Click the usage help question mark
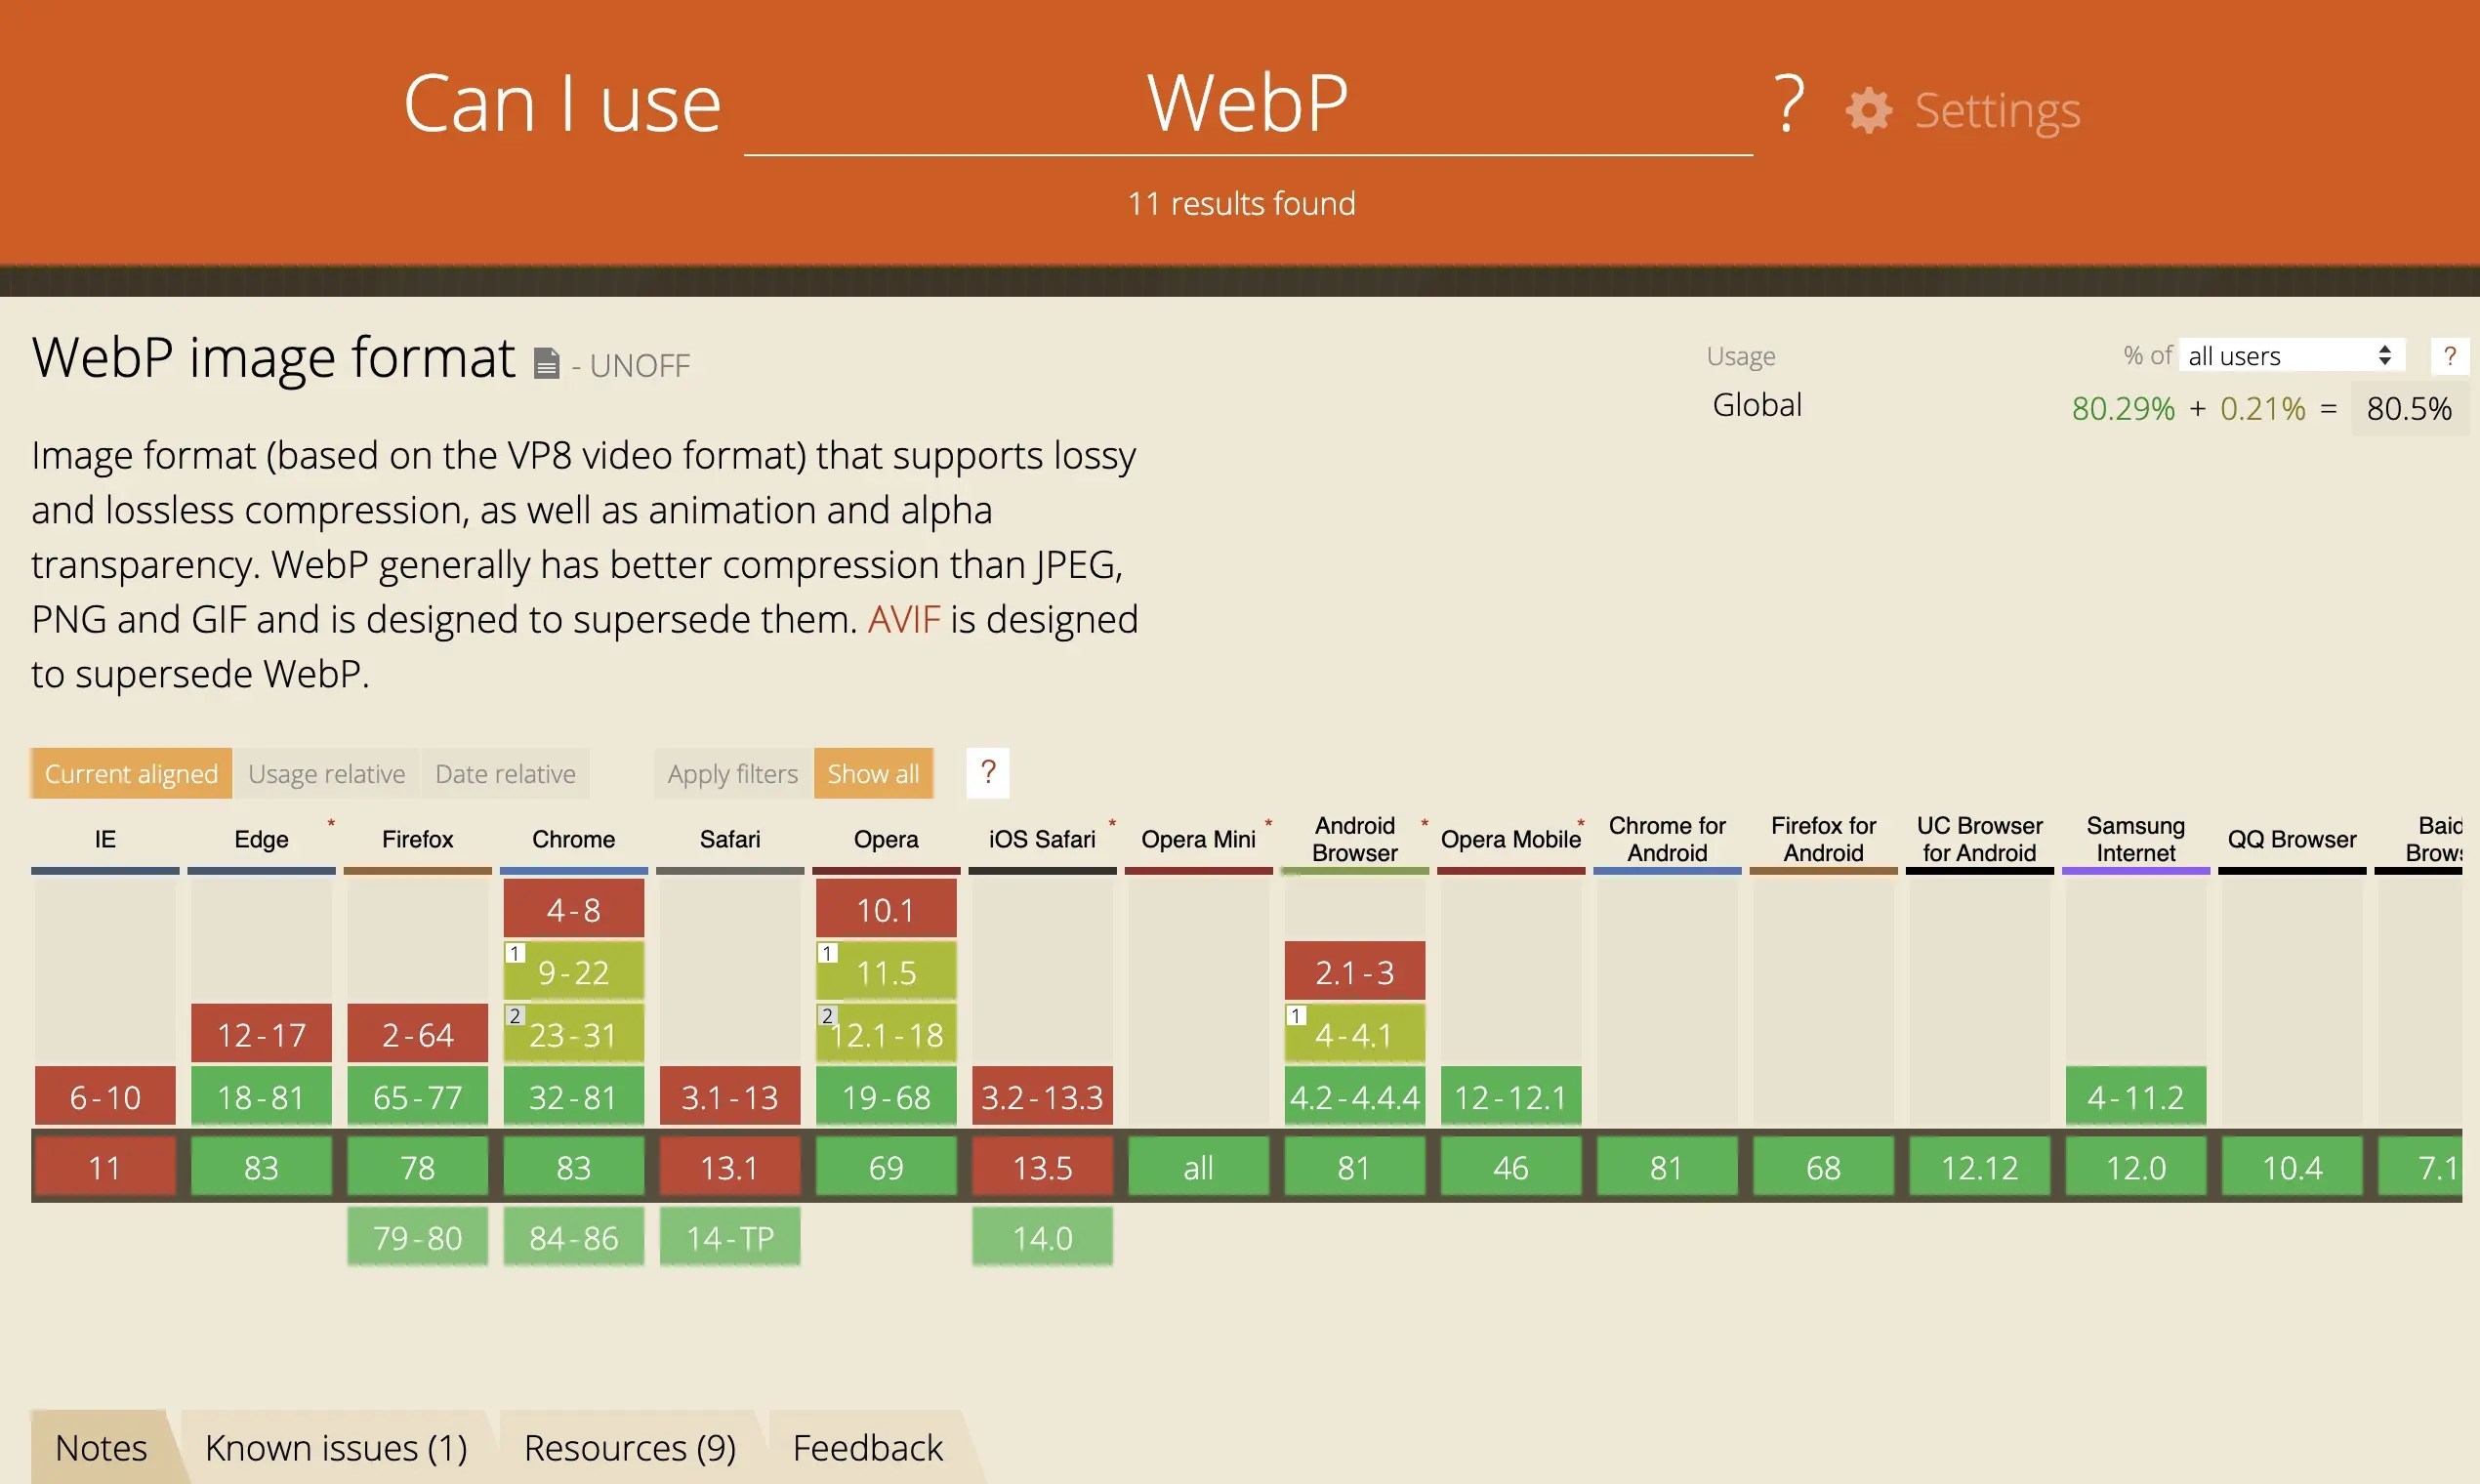 (2449, 356)
